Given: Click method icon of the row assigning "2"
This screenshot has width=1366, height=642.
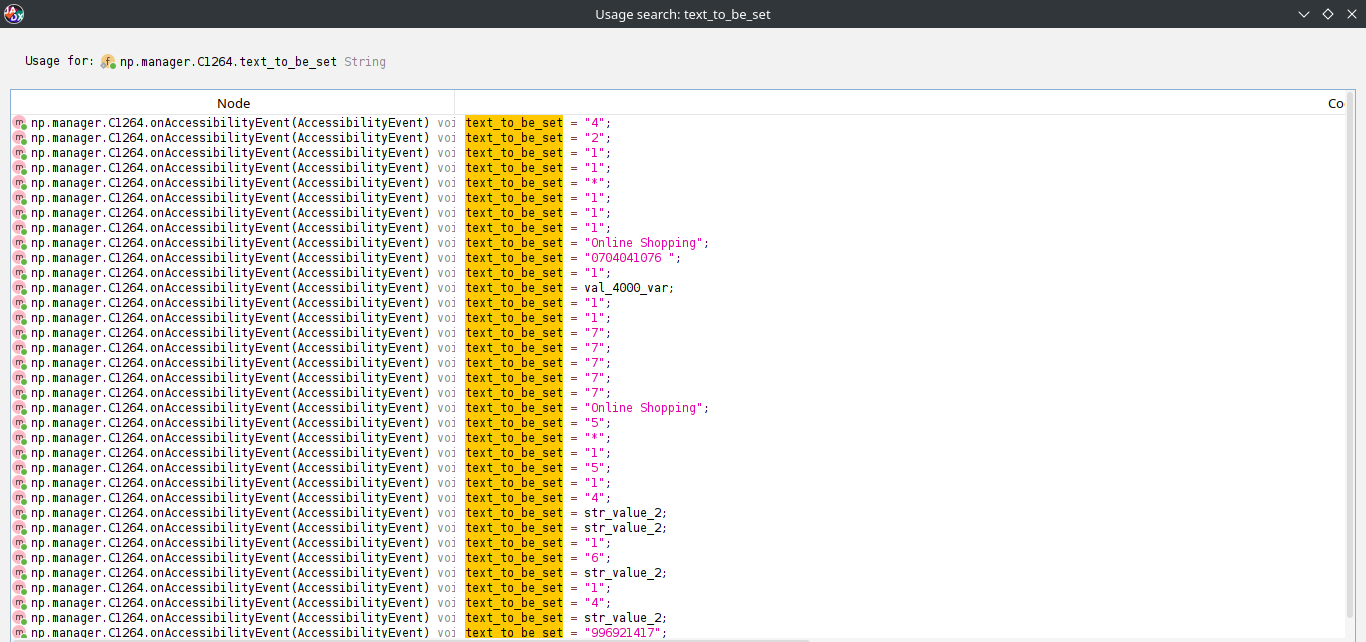Looking at the screenshot, I should pos(20,138).
